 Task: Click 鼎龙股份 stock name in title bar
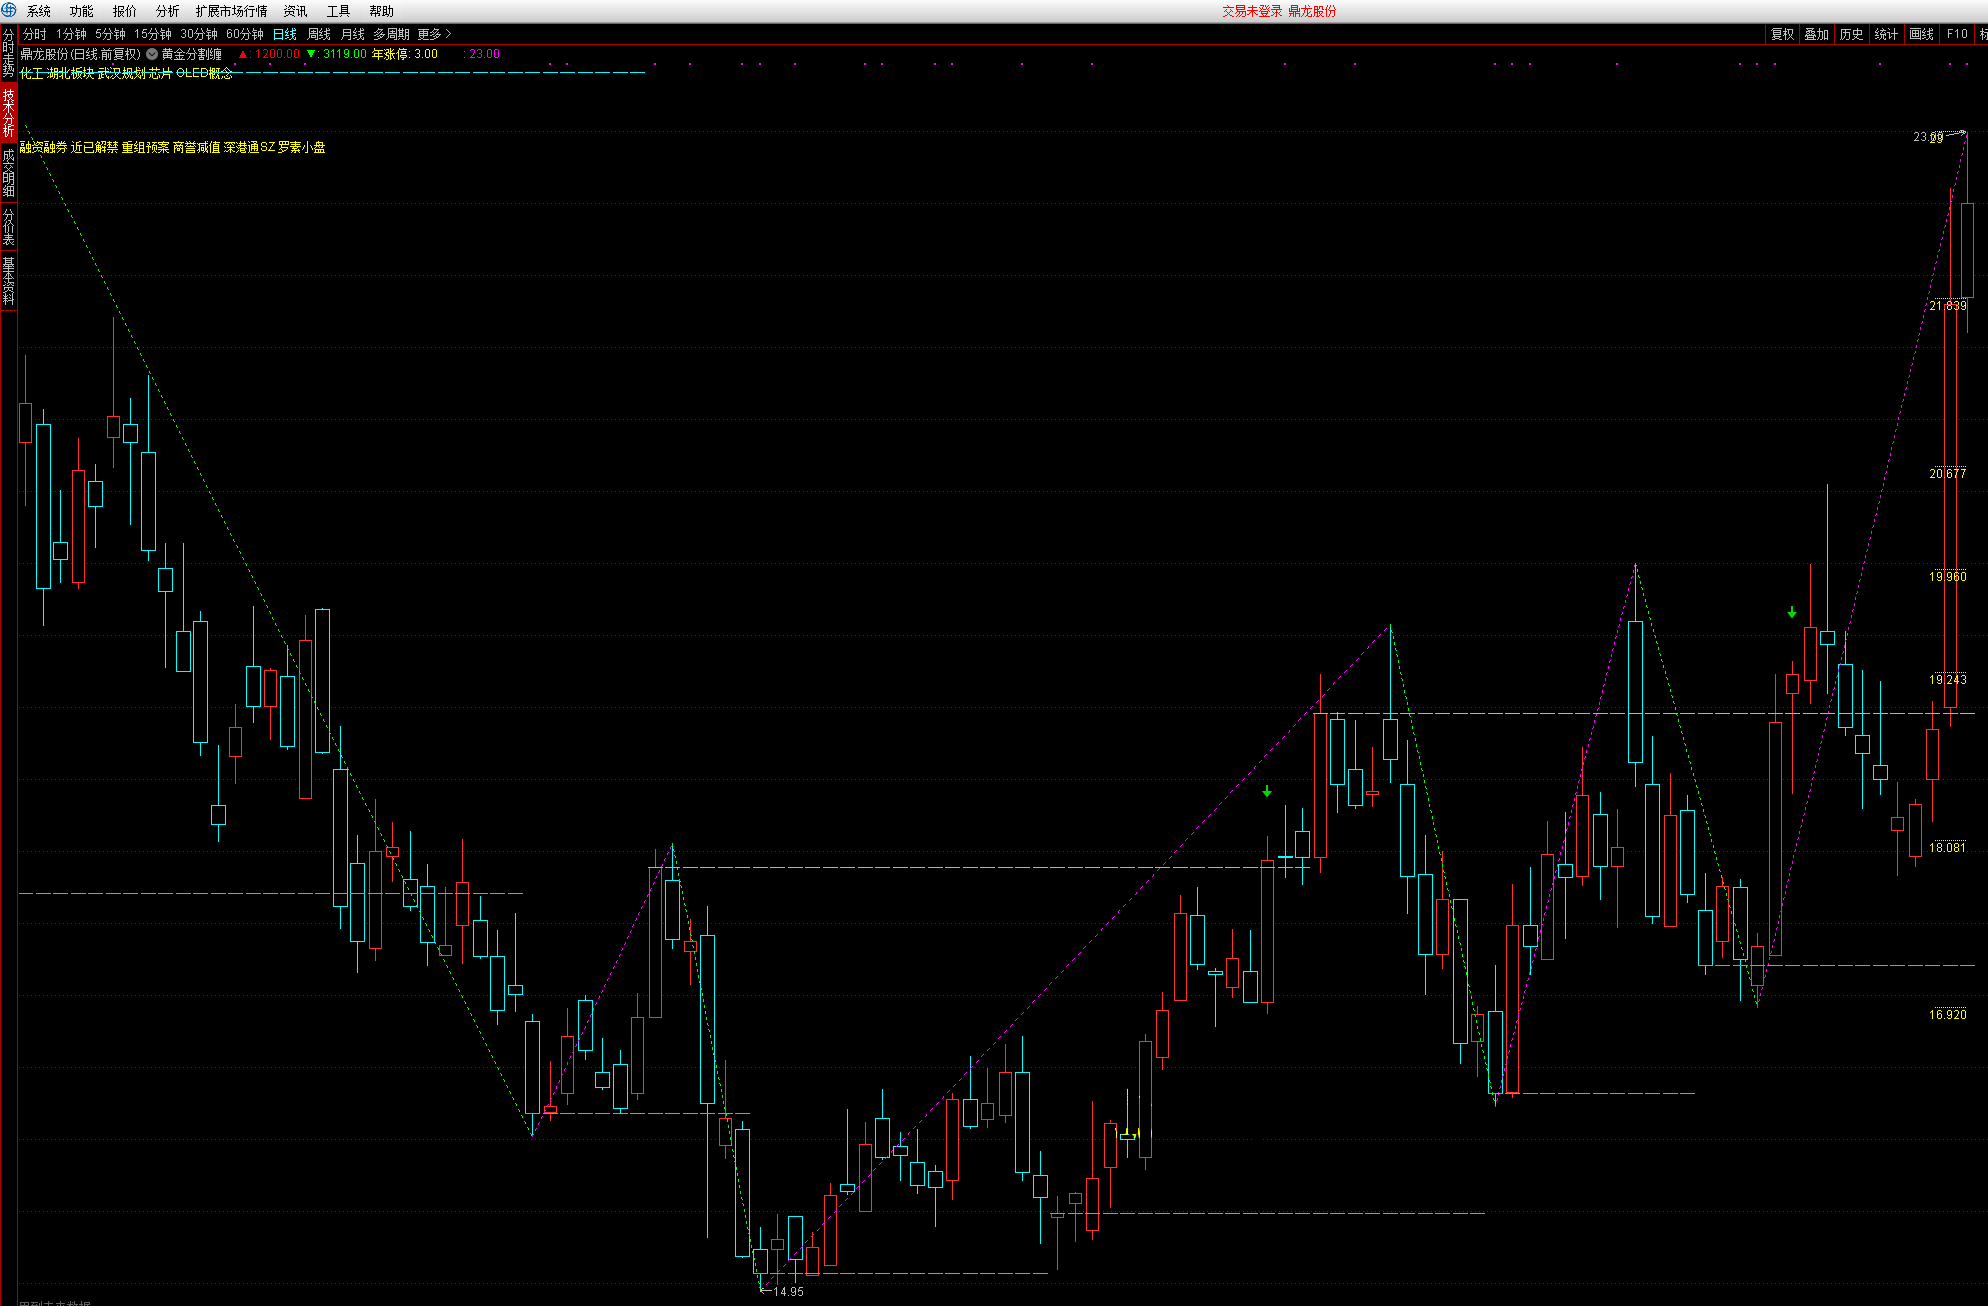coord(1312,11)
